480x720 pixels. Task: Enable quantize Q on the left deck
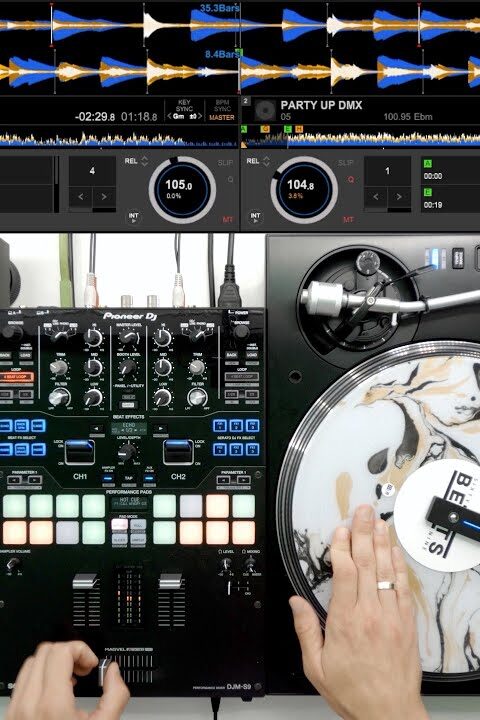pos(230,179)
